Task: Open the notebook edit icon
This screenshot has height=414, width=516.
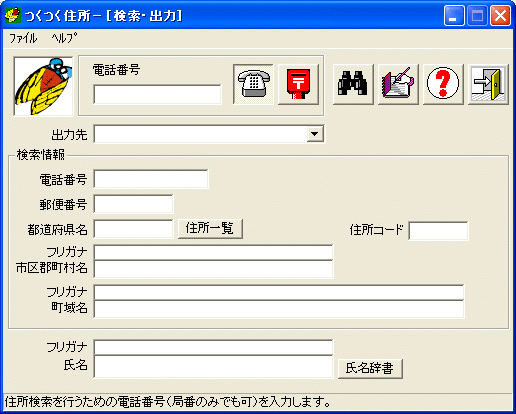Action: [398, 84]
